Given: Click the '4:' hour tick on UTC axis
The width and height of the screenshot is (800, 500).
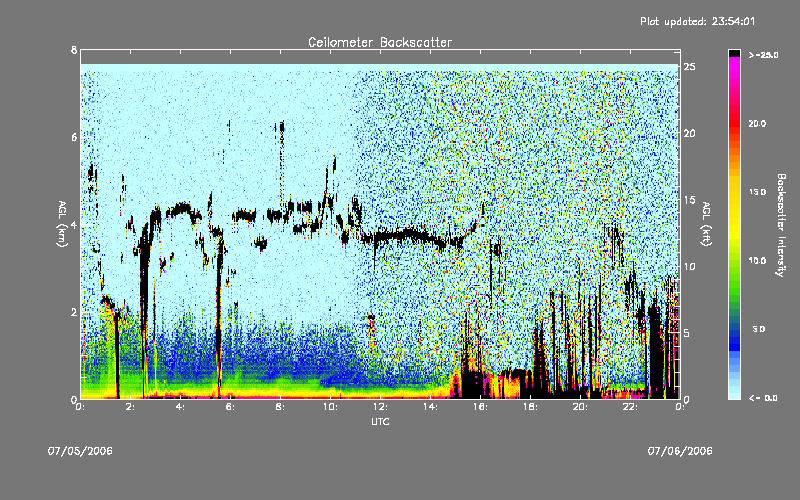Looking at the screenshot, I should pyautogui.click(x=181, y=407).
